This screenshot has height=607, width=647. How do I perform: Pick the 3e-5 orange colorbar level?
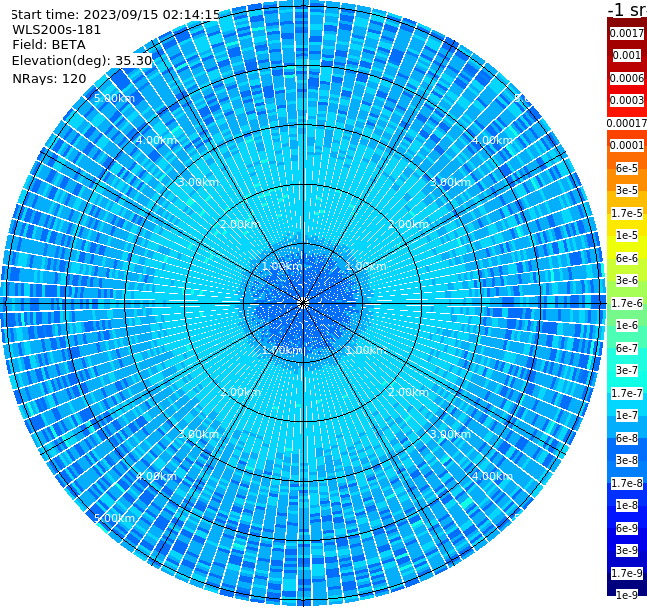pos(627,191)
